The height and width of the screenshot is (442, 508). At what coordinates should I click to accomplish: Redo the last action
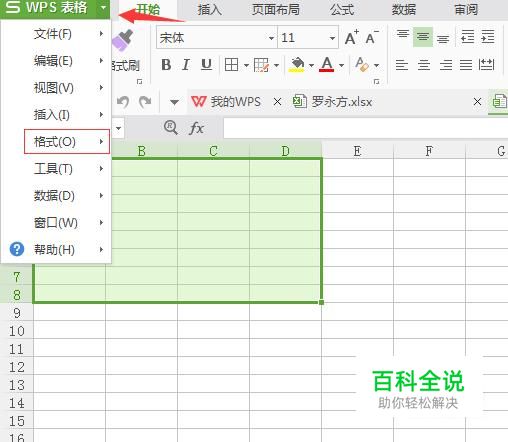[x=145, y=102]
